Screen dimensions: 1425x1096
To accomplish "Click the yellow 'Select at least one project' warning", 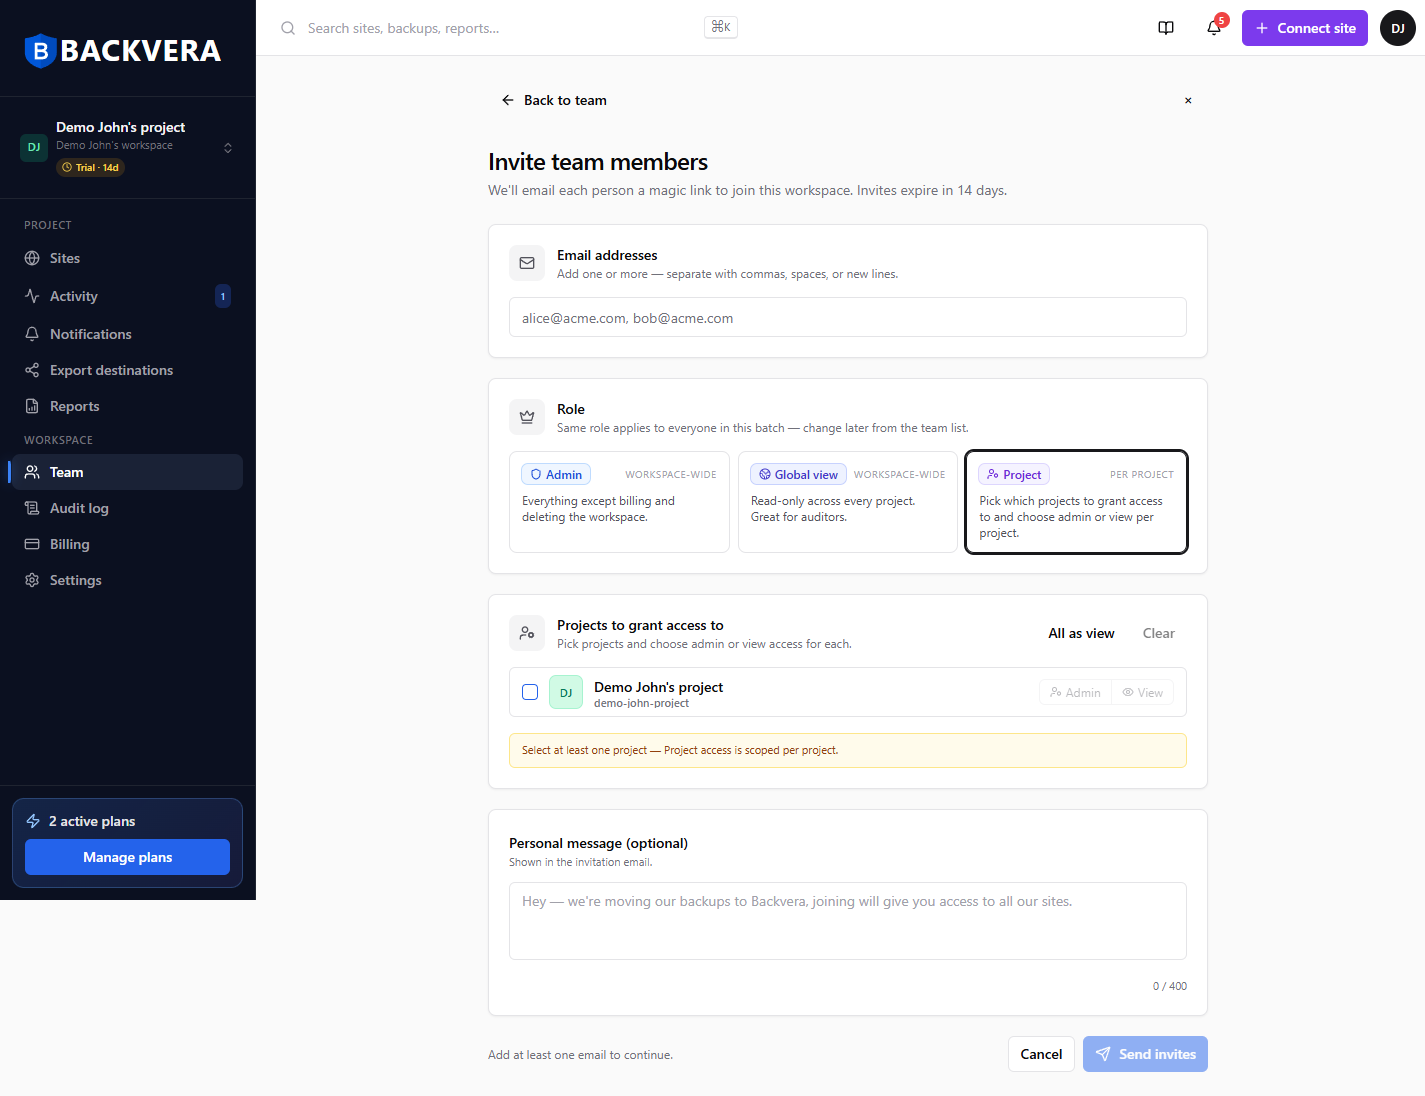I will [848, 751].
